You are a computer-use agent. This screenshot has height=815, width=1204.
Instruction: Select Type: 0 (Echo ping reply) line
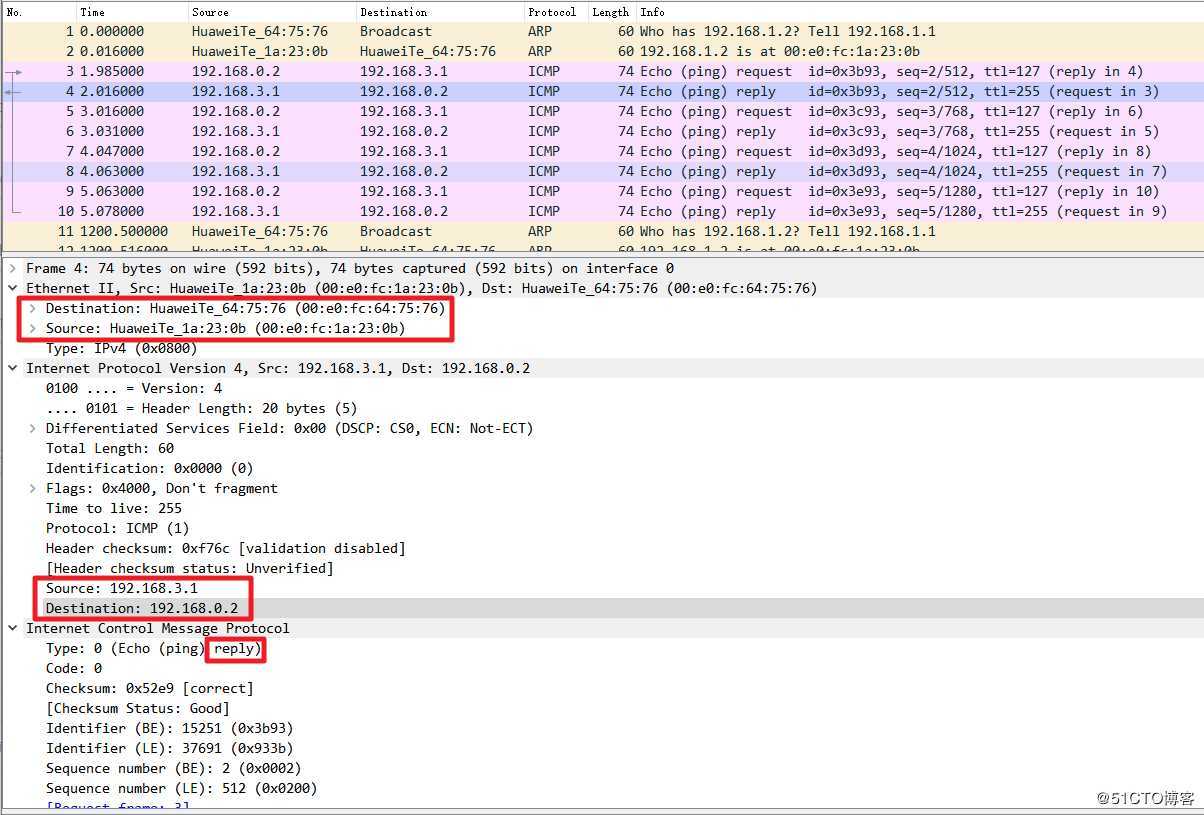(x=154, y=648)
